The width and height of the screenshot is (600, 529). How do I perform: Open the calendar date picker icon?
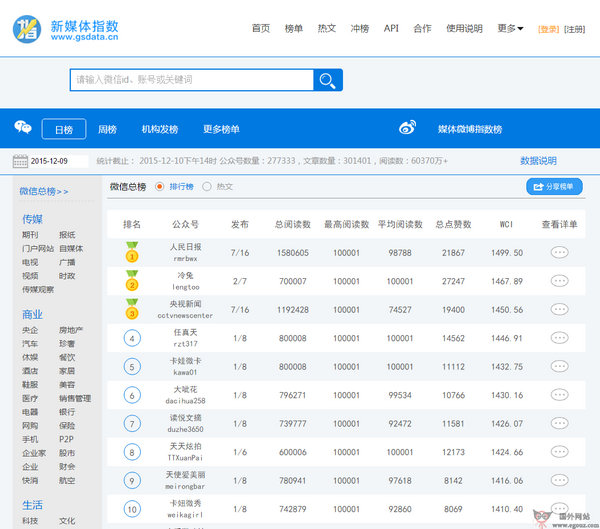[20, 161]
